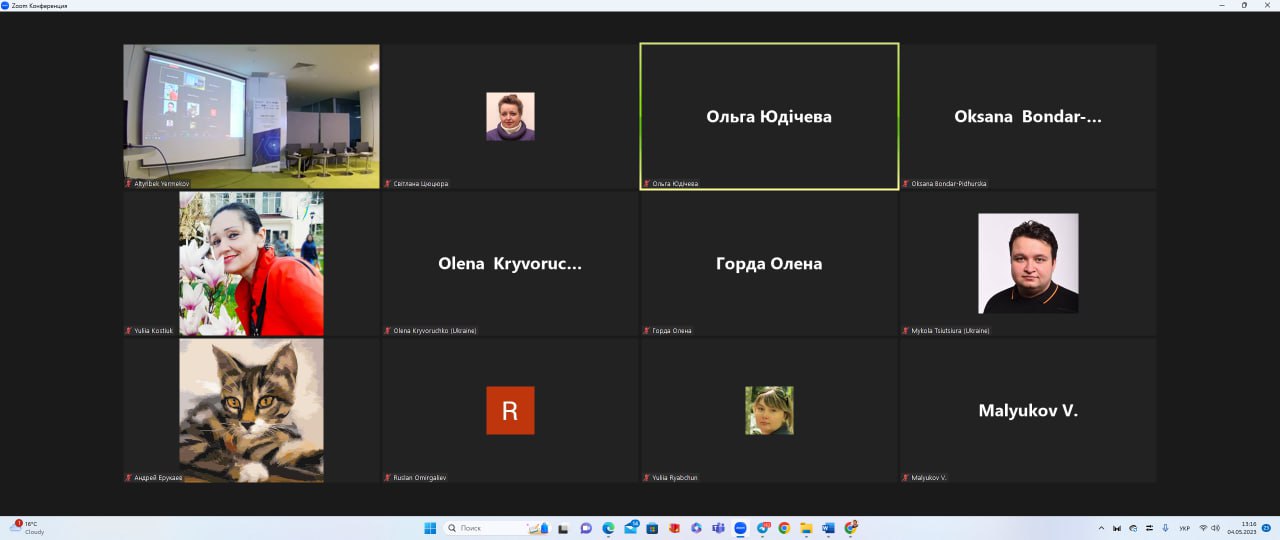Viewport: 1280px width, 540px height.
Task: Open the weather widget showing Cloudy
Action: pos(28,528)
